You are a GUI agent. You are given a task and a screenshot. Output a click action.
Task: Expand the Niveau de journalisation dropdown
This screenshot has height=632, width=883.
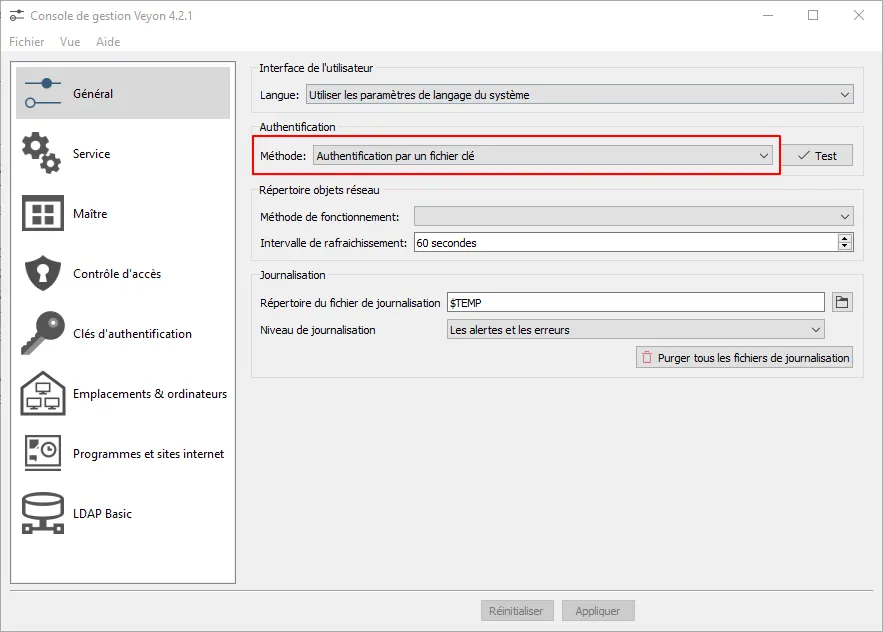635,330
